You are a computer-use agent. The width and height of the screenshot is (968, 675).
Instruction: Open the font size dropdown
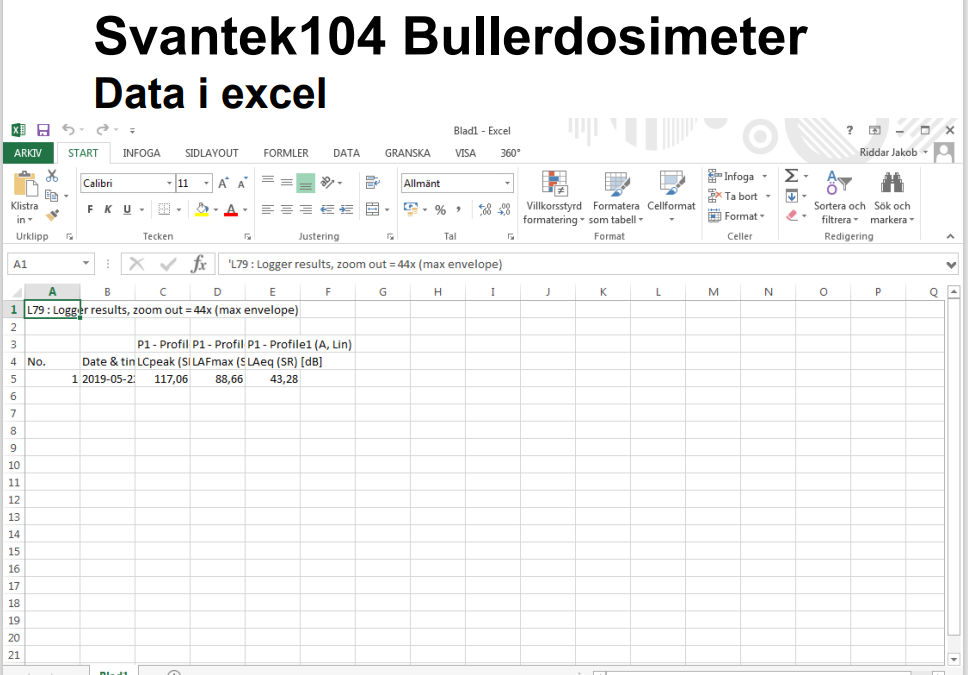[206, 183]
